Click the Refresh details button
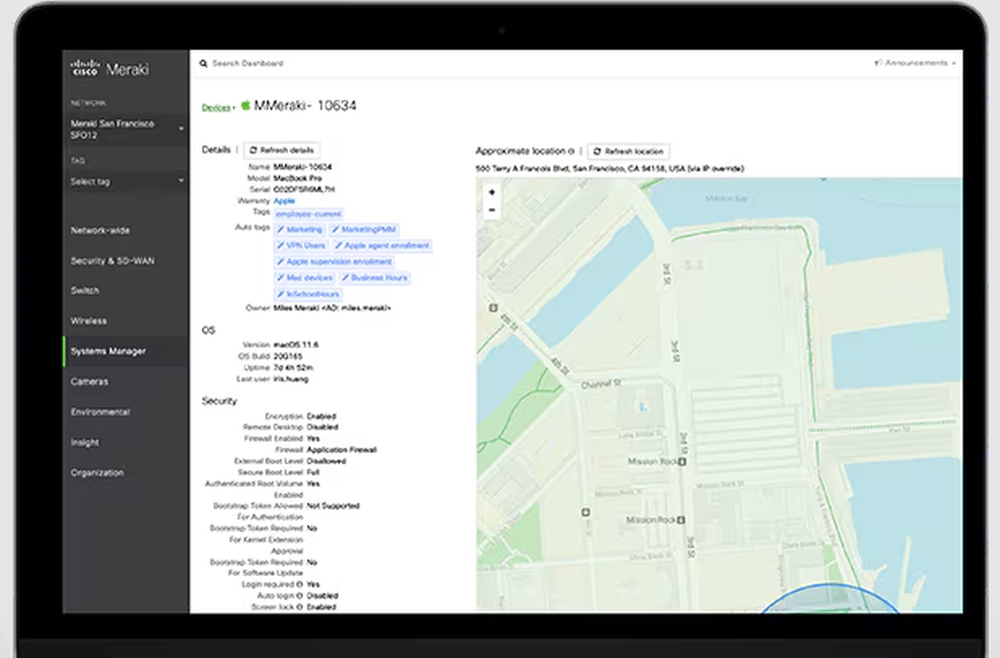The width and height of the screenshot is (1000, 658). [281, 150]
